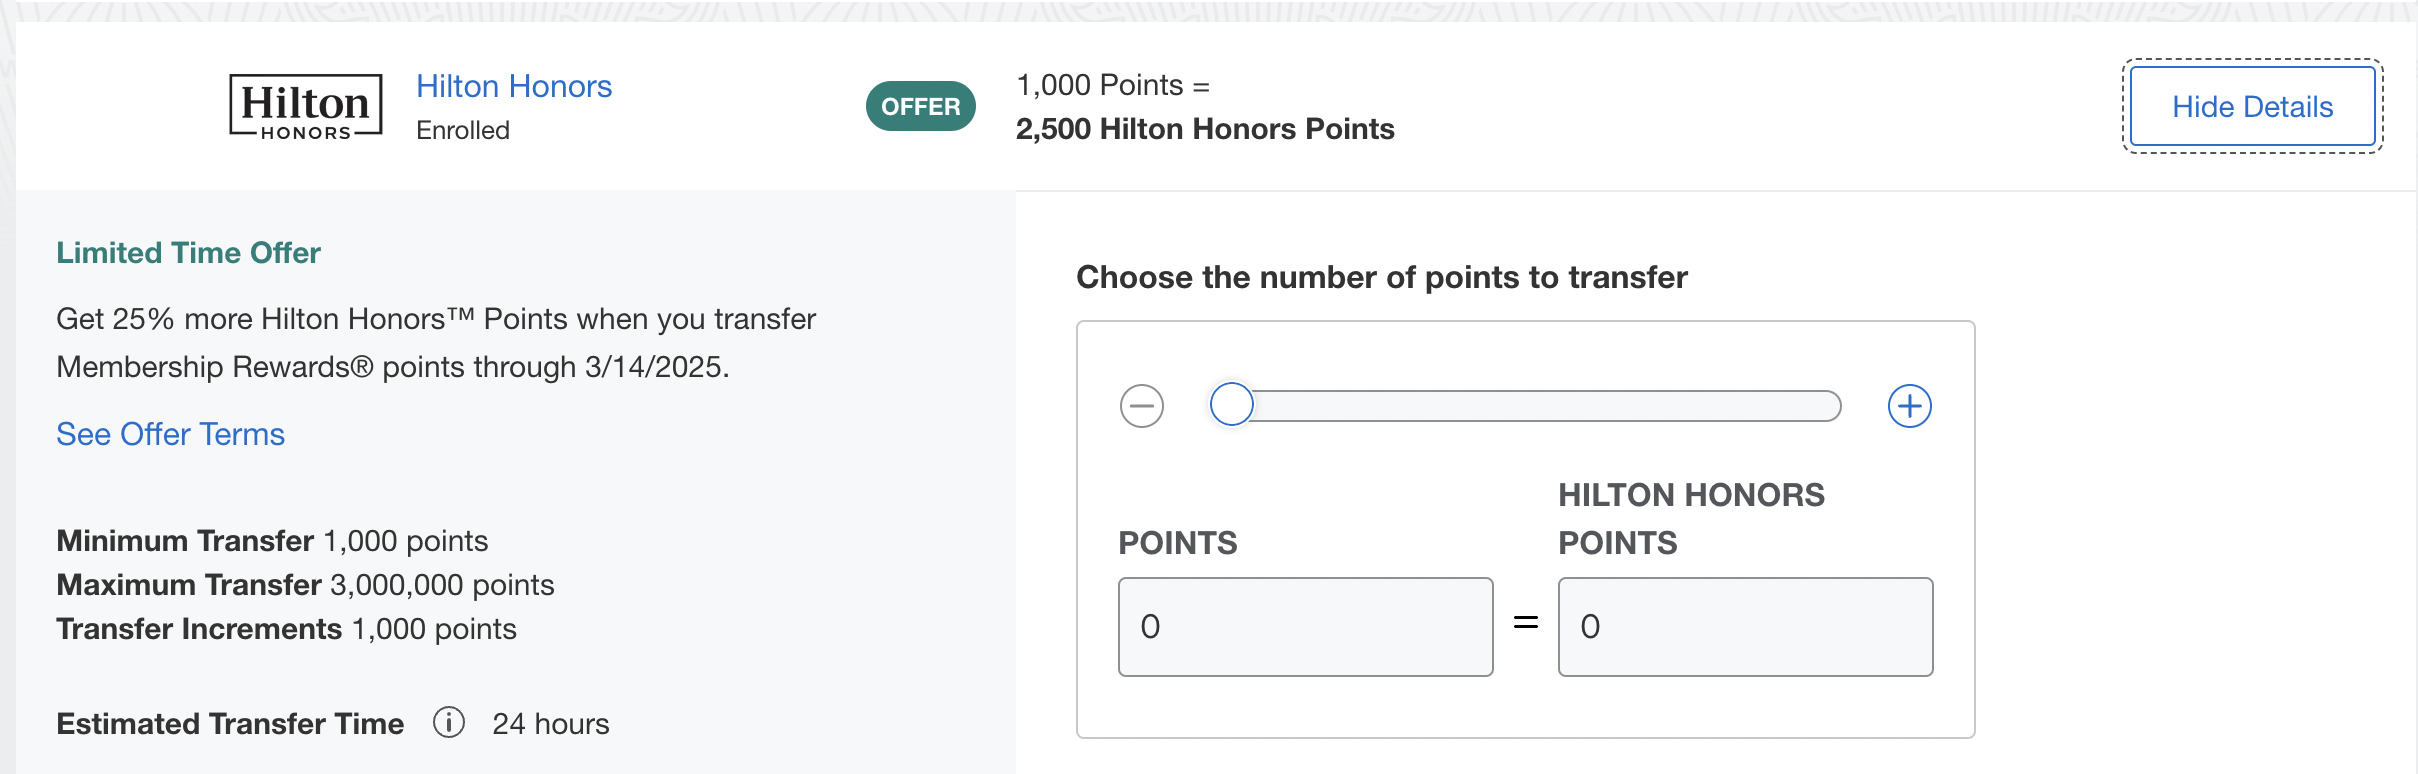Click the 24 hours transfer time text
Screen dimensions: 2418x774
(550, 723)
